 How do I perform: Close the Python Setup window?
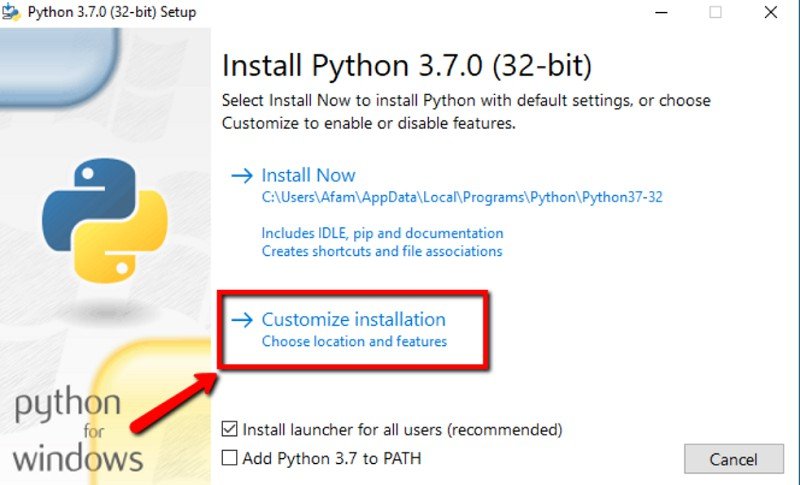pos(771,12)
